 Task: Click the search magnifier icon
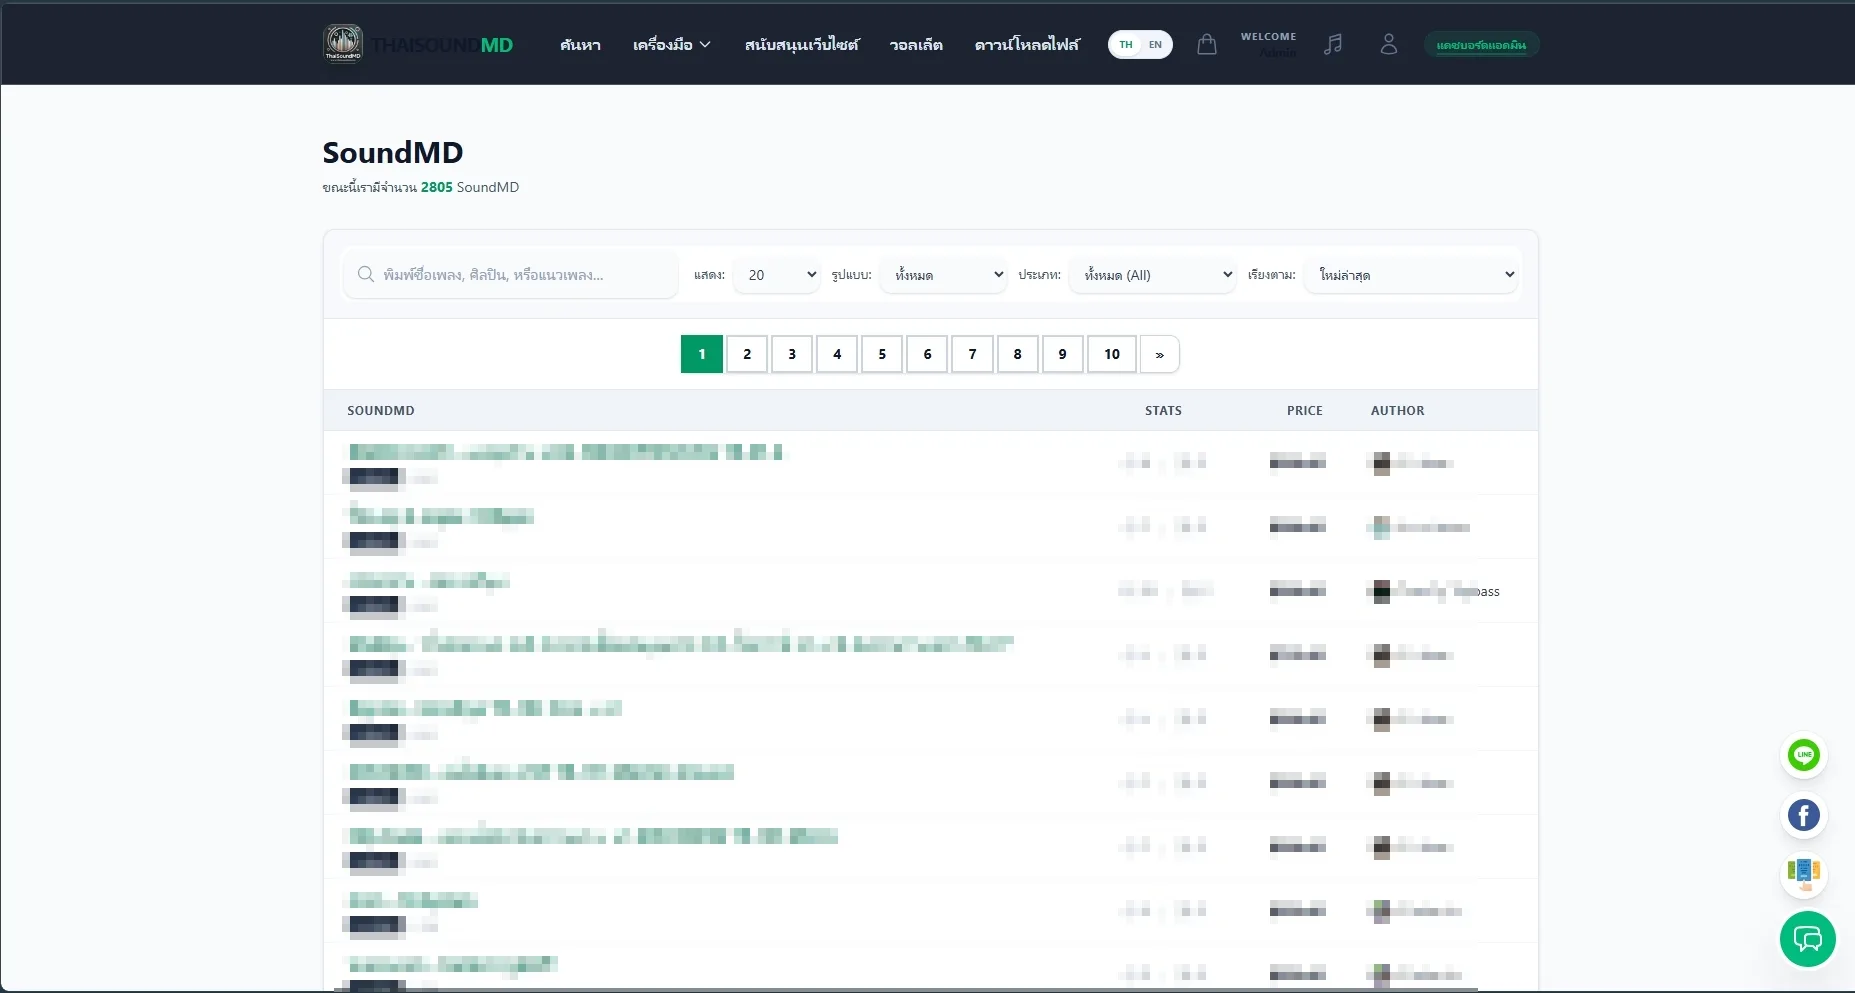(366, 274)
